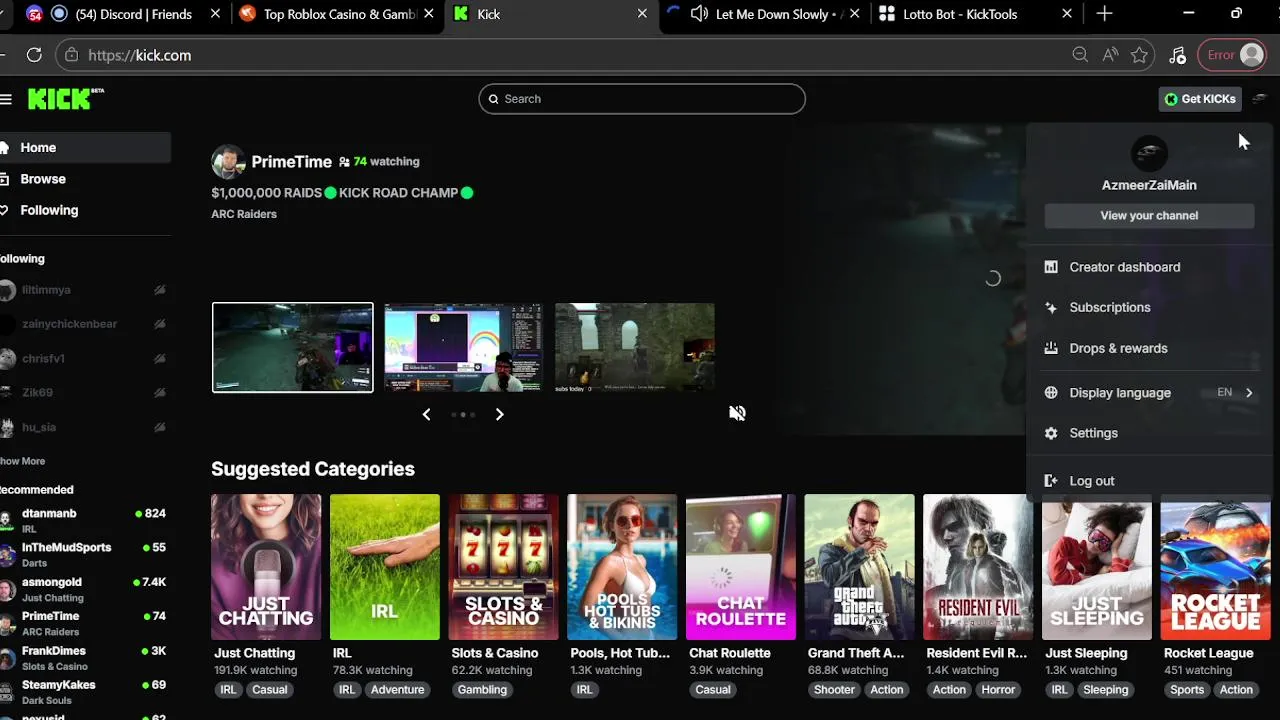Image resolution: width=1280 pixels, height=720 pixels.
Task: Click the profile avatar in top-right corner
Action: 1259,99
